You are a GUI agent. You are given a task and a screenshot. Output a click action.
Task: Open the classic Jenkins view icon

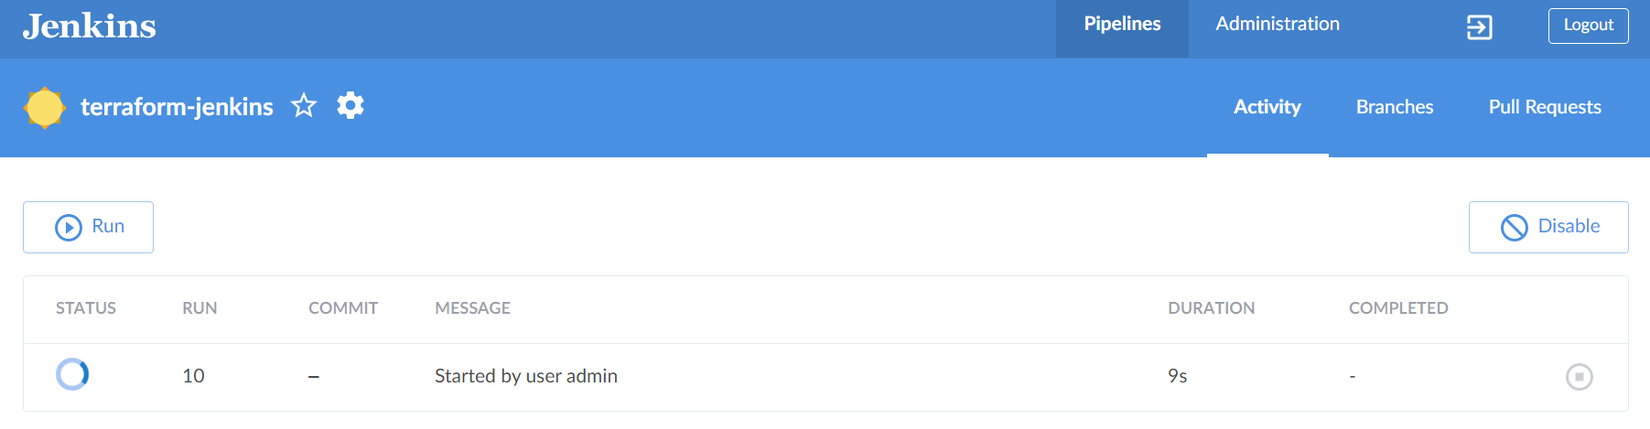click(1479, 27)
